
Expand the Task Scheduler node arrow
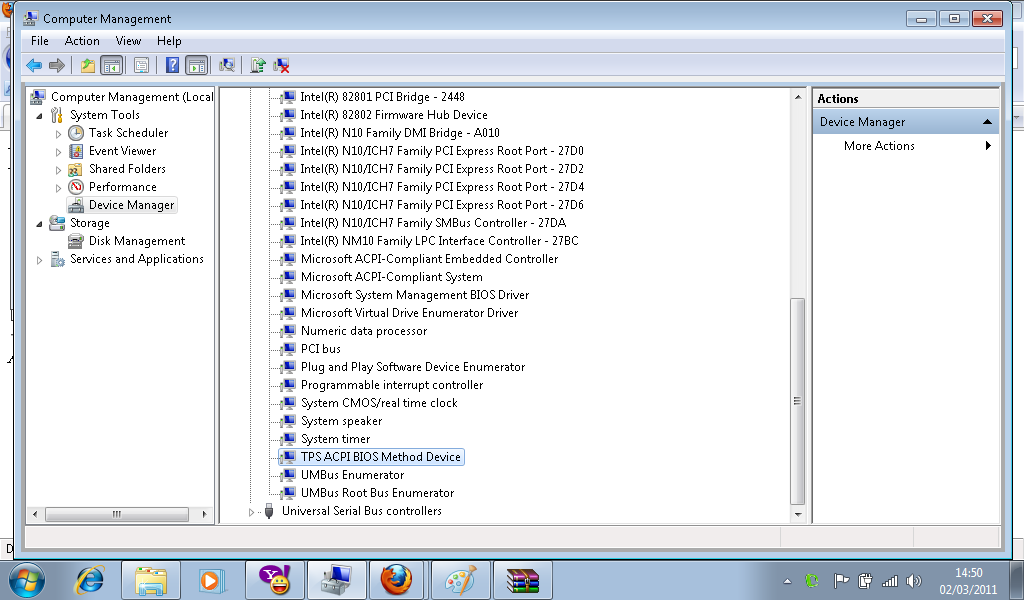[x=58, y=134]
